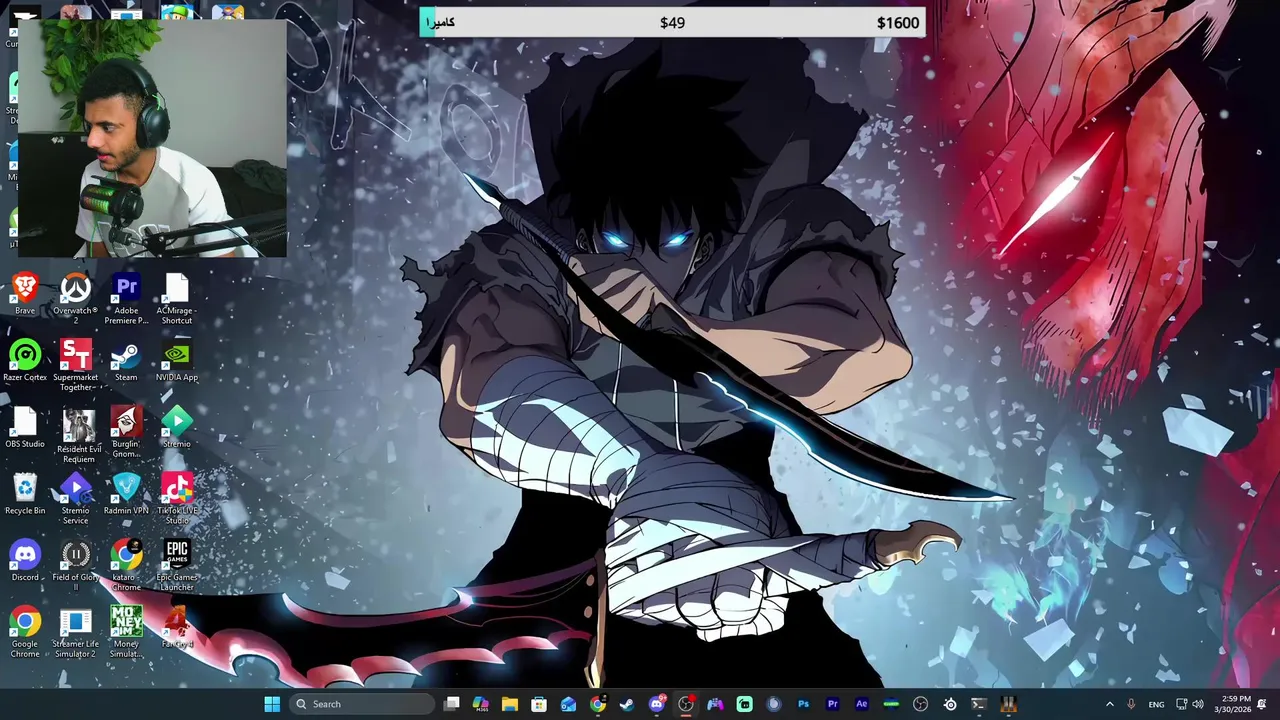Open Radmin VPN desktop shortcut
The width and height of the screenshot is (1280, 720).
coord(126,495)
